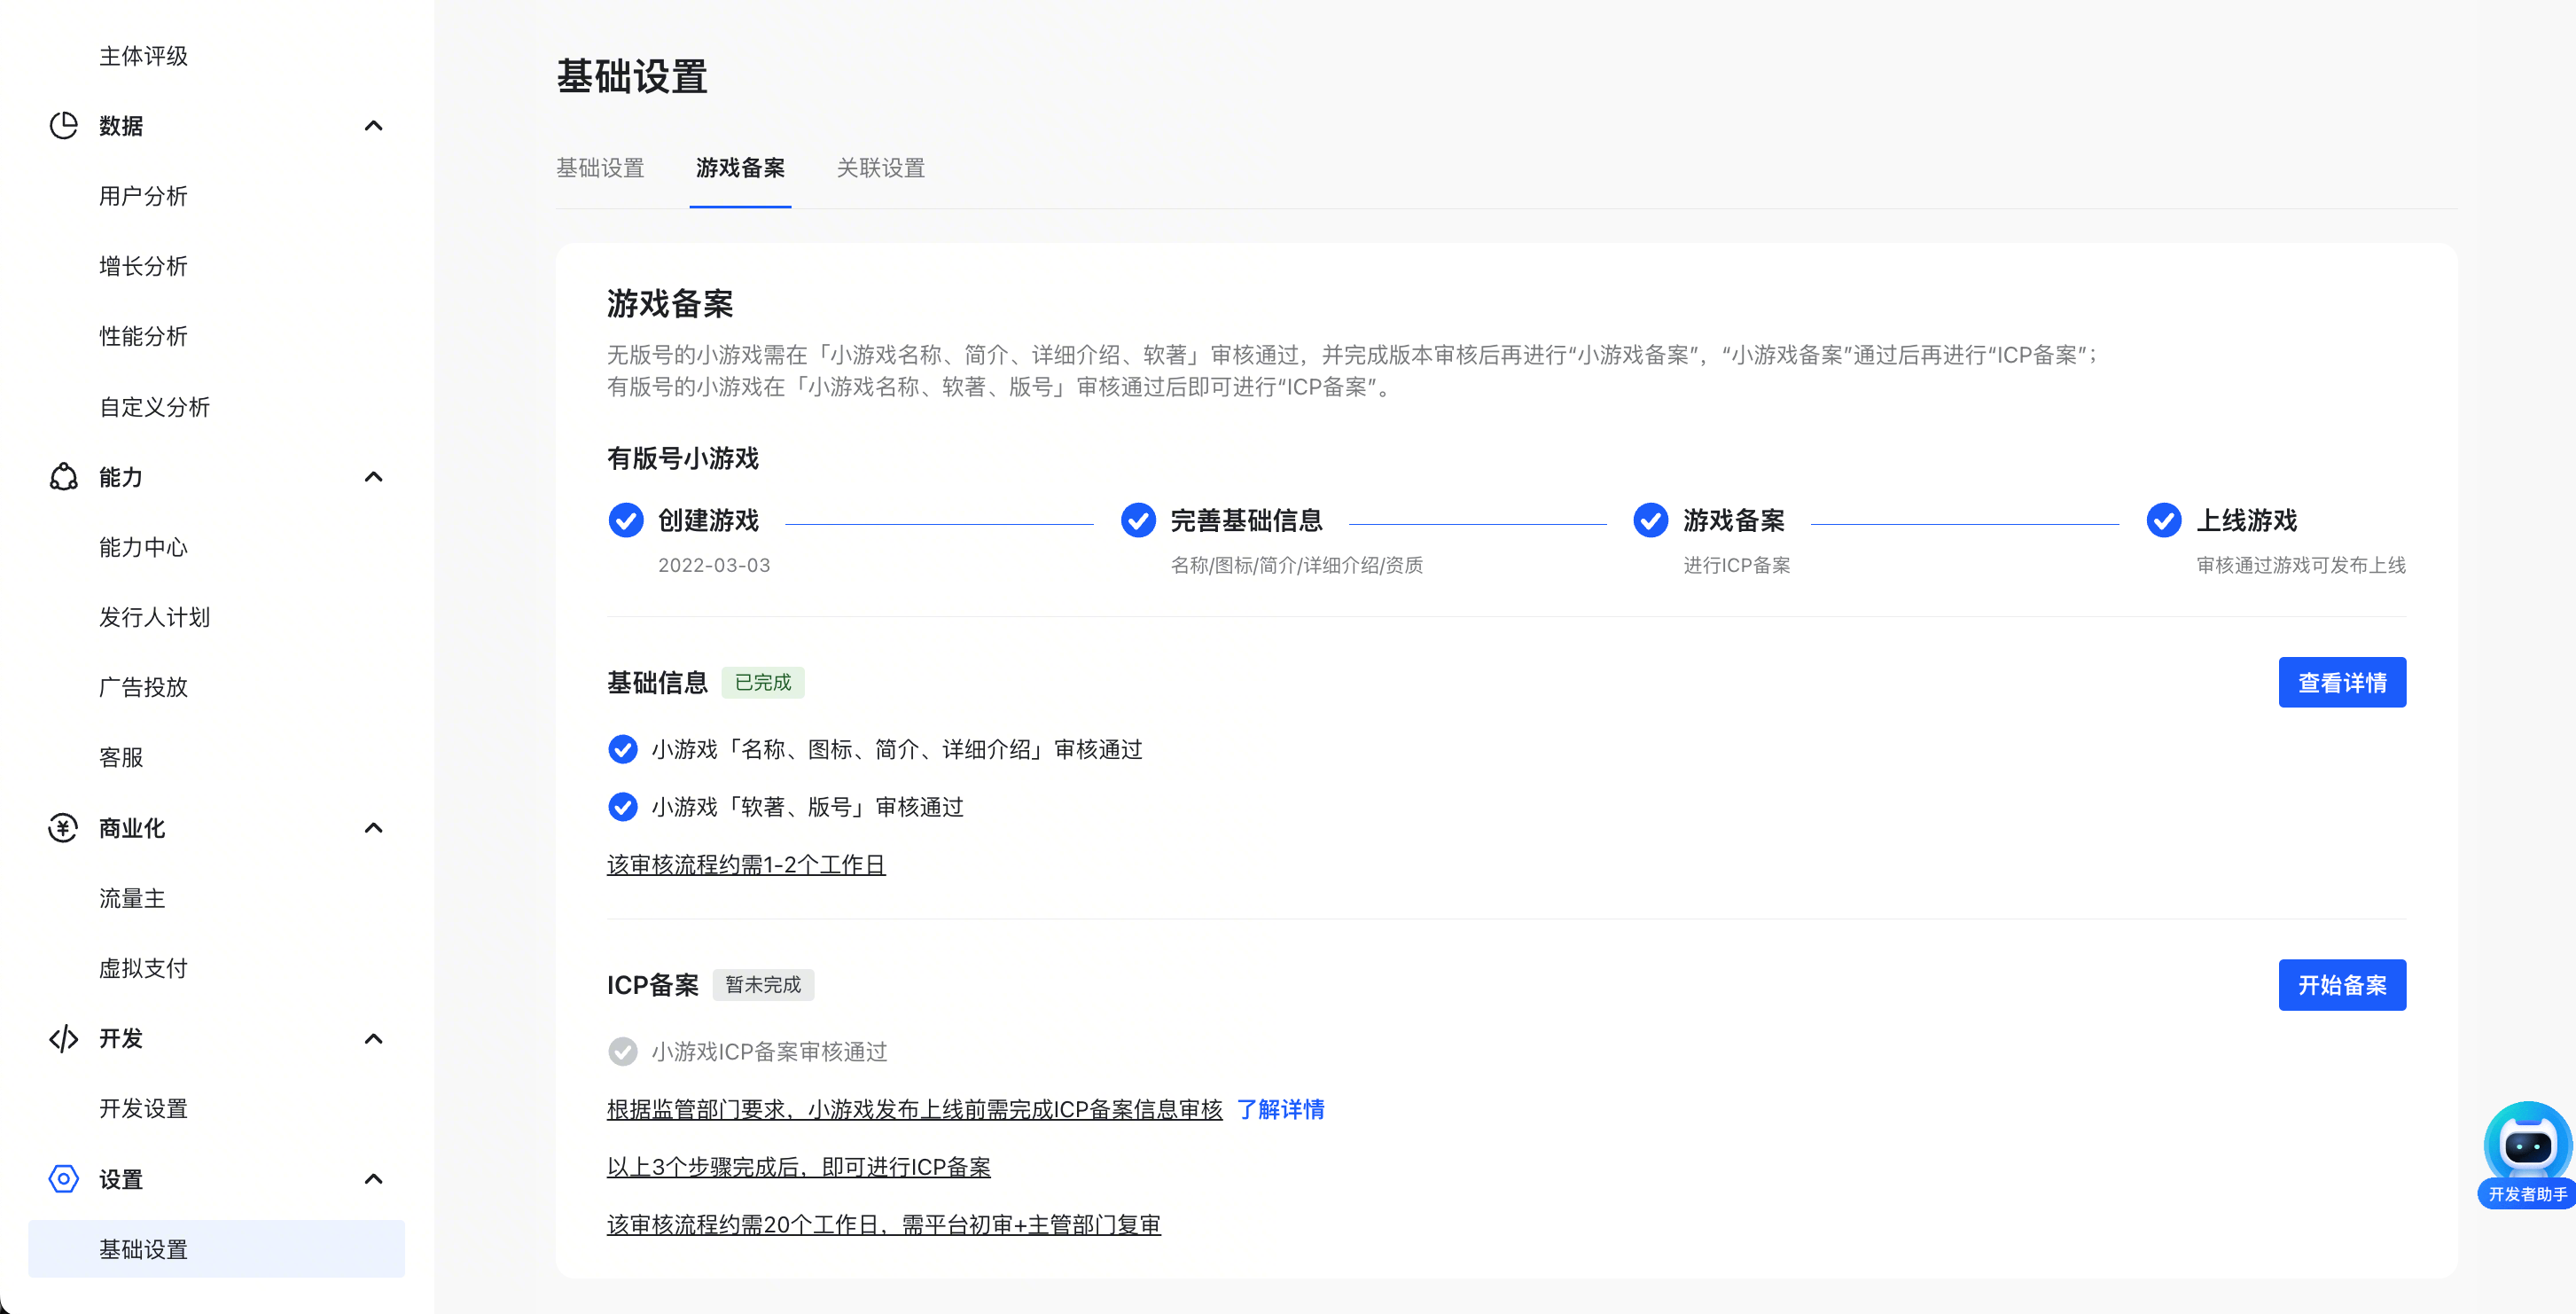The height and width of the screenshot is (1314, 2576).
Task: Switch to the 基础设置 tab
Action: [600, 168]
